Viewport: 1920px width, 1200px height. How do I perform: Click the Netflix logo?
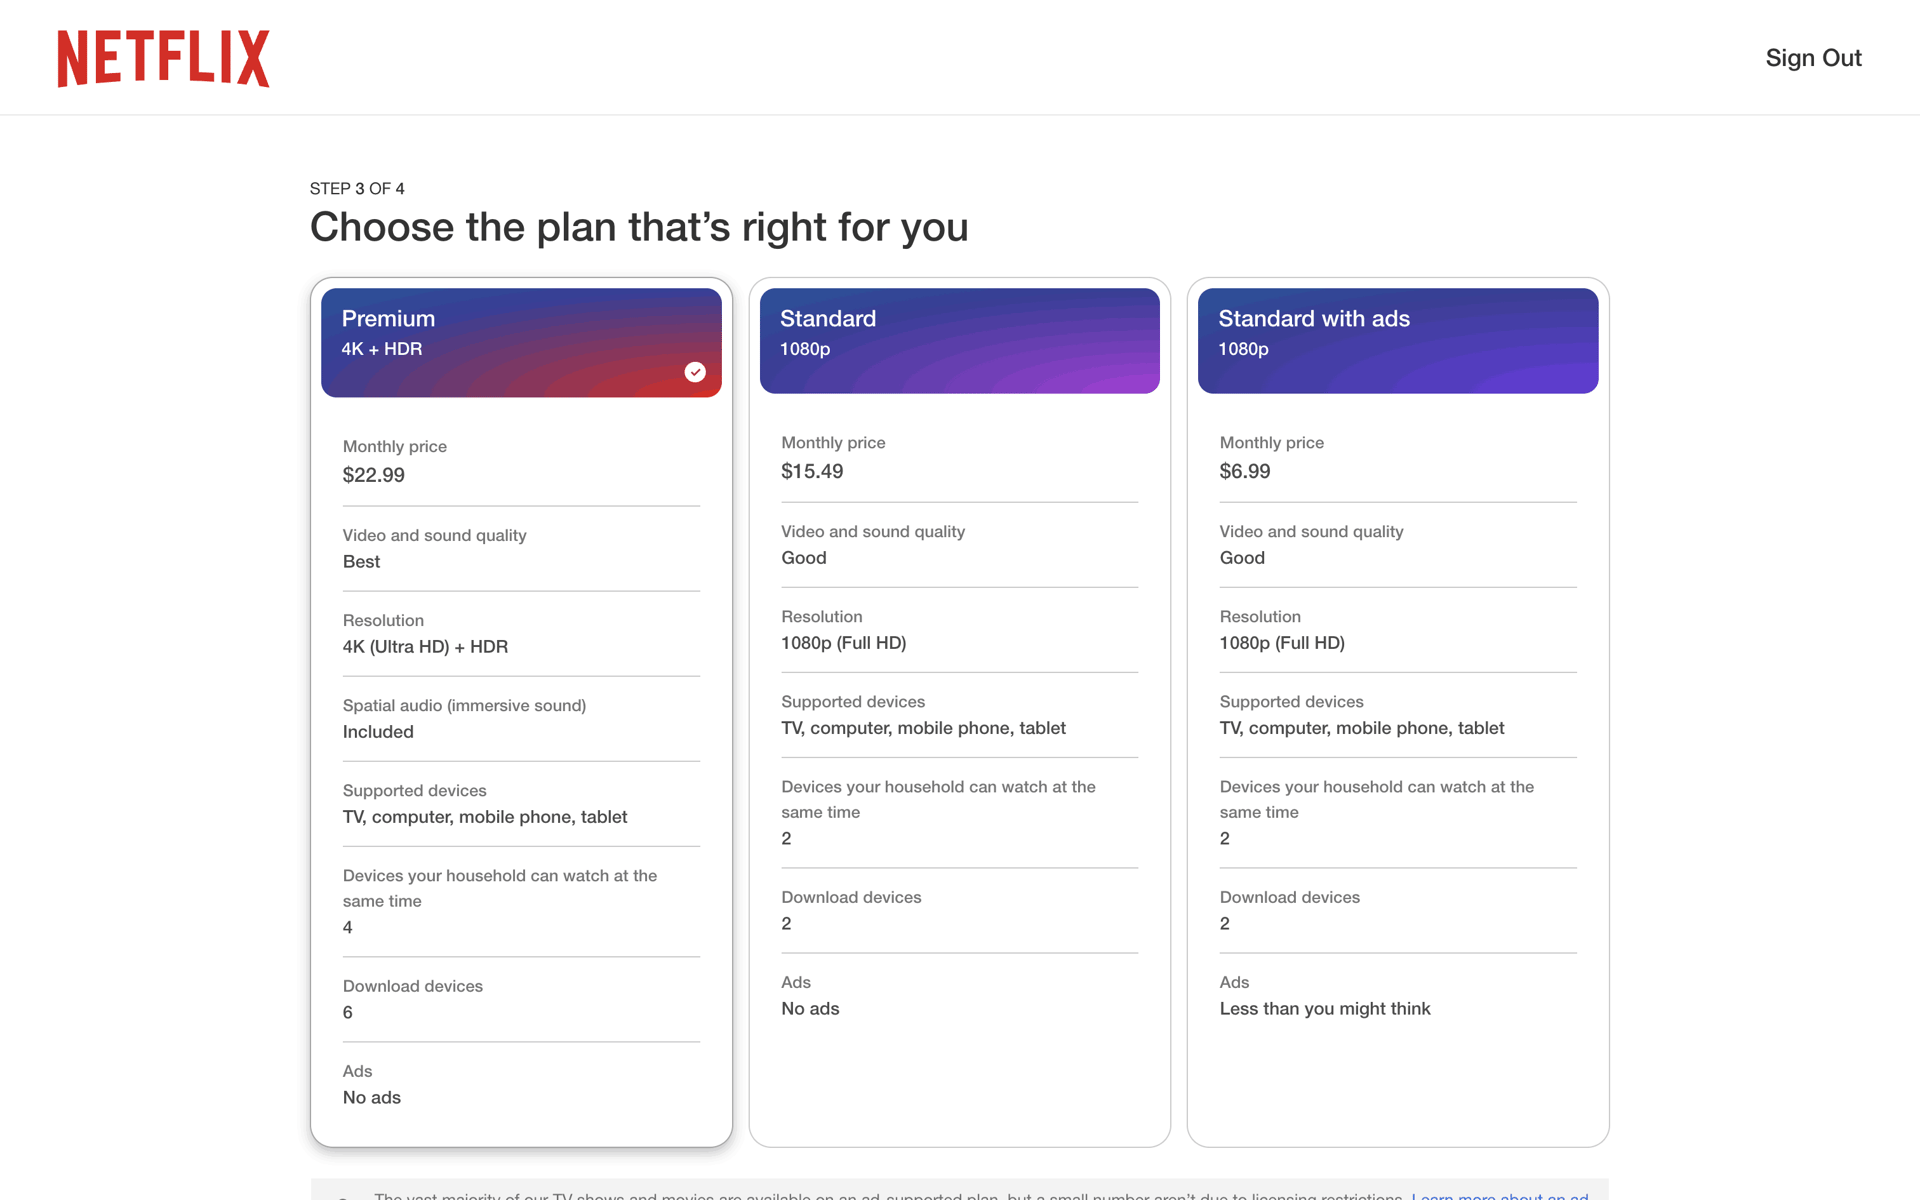coord(163,58)
